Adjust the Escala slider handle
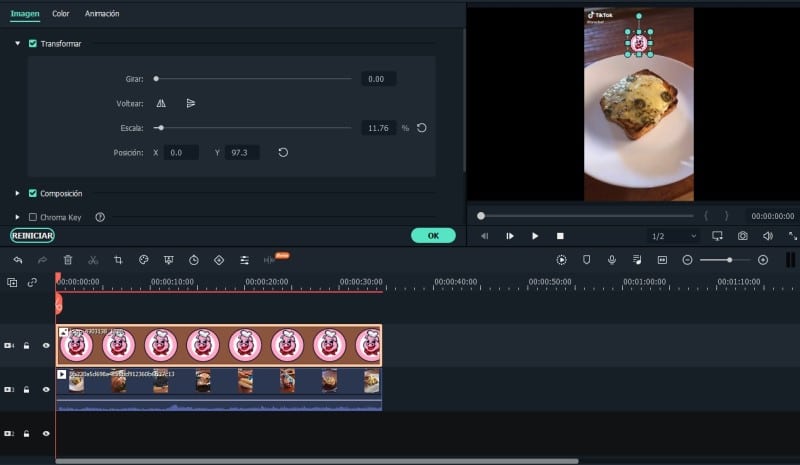 coord(161,128)
